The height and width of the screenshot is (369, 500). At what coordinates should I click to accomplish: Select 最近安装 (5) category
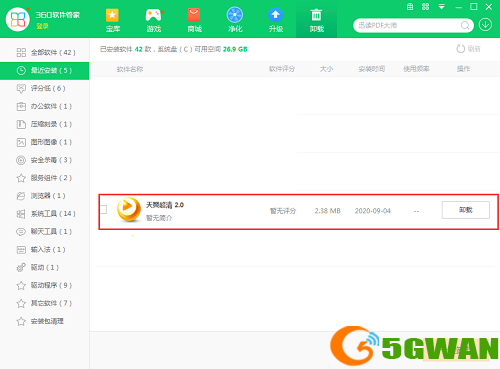tap(45, 70)
